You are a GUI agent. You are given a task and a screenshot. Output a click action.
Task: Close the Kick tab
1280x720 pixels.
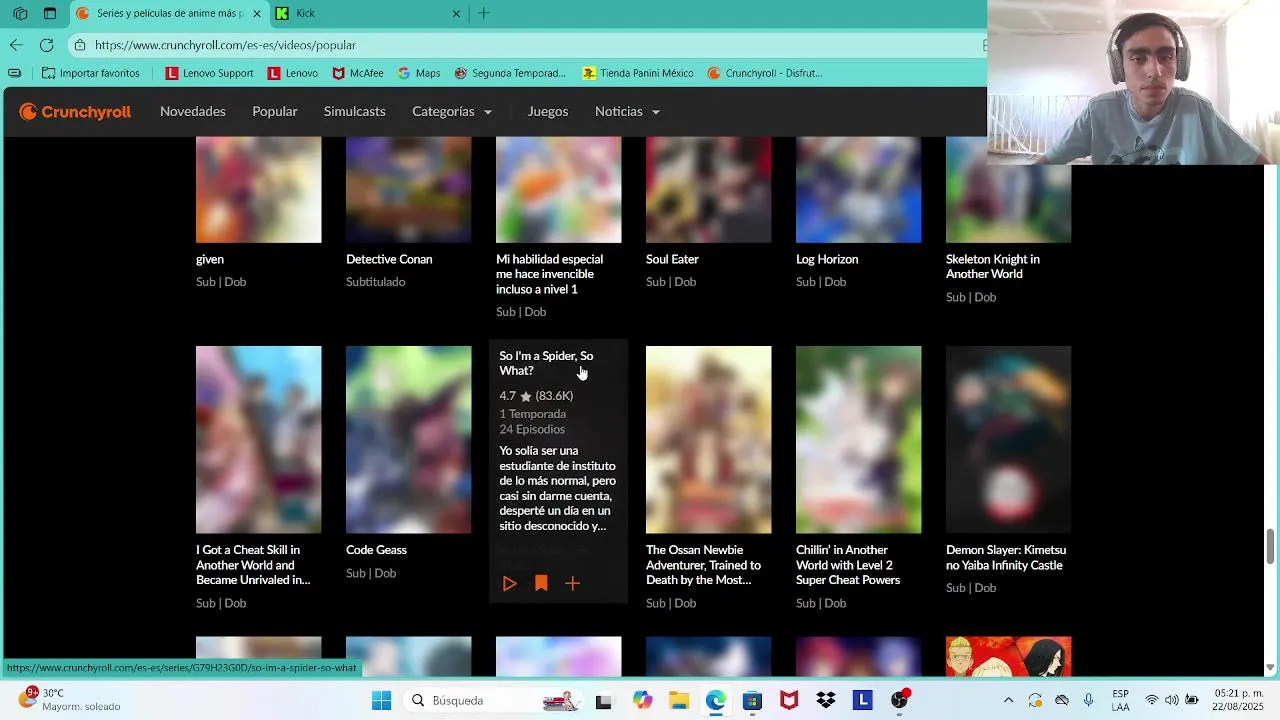456,14
